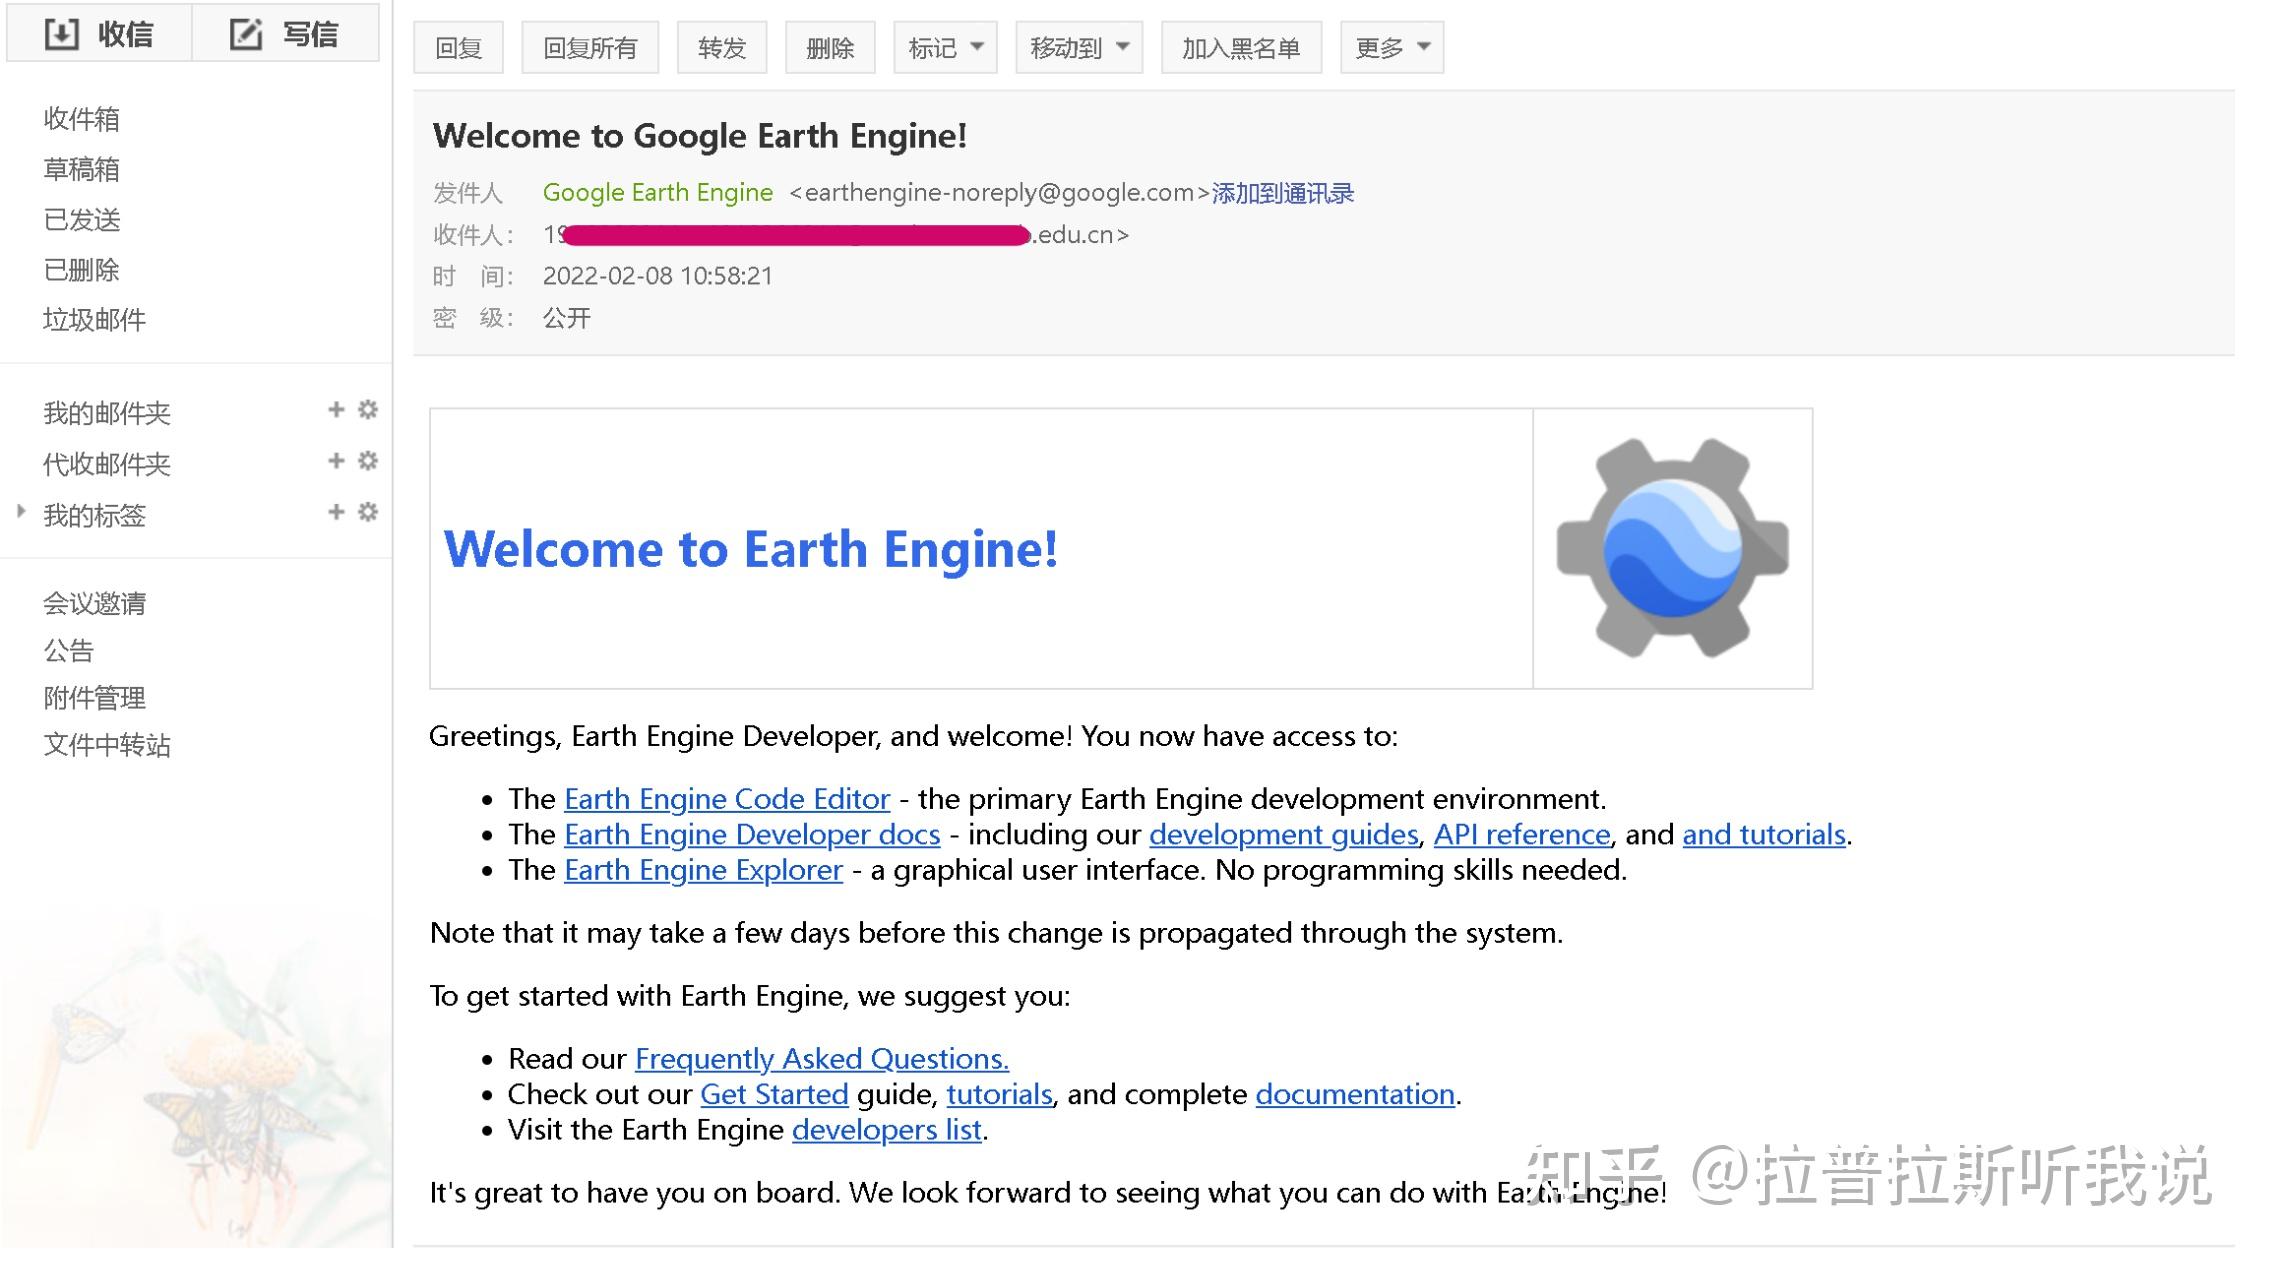Open gear settings for 代收邮件夹
This screenshot has height=1267, width=2271.
point(368,461)
